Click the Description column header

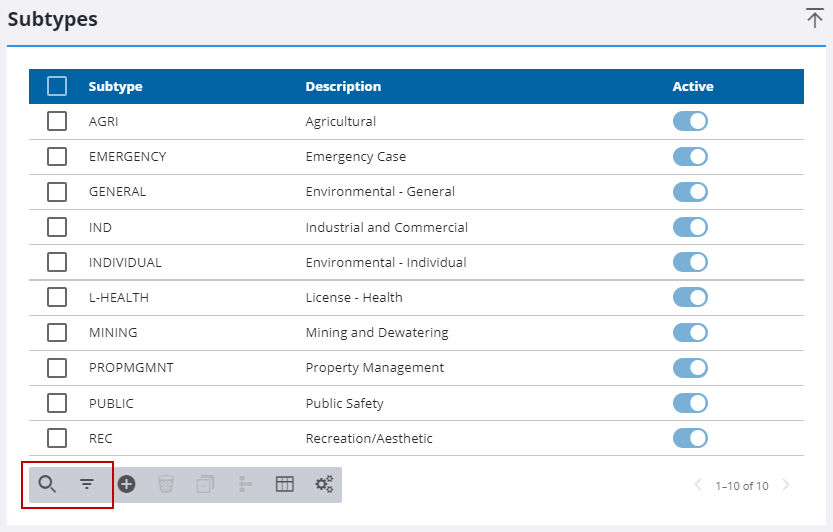343,87
